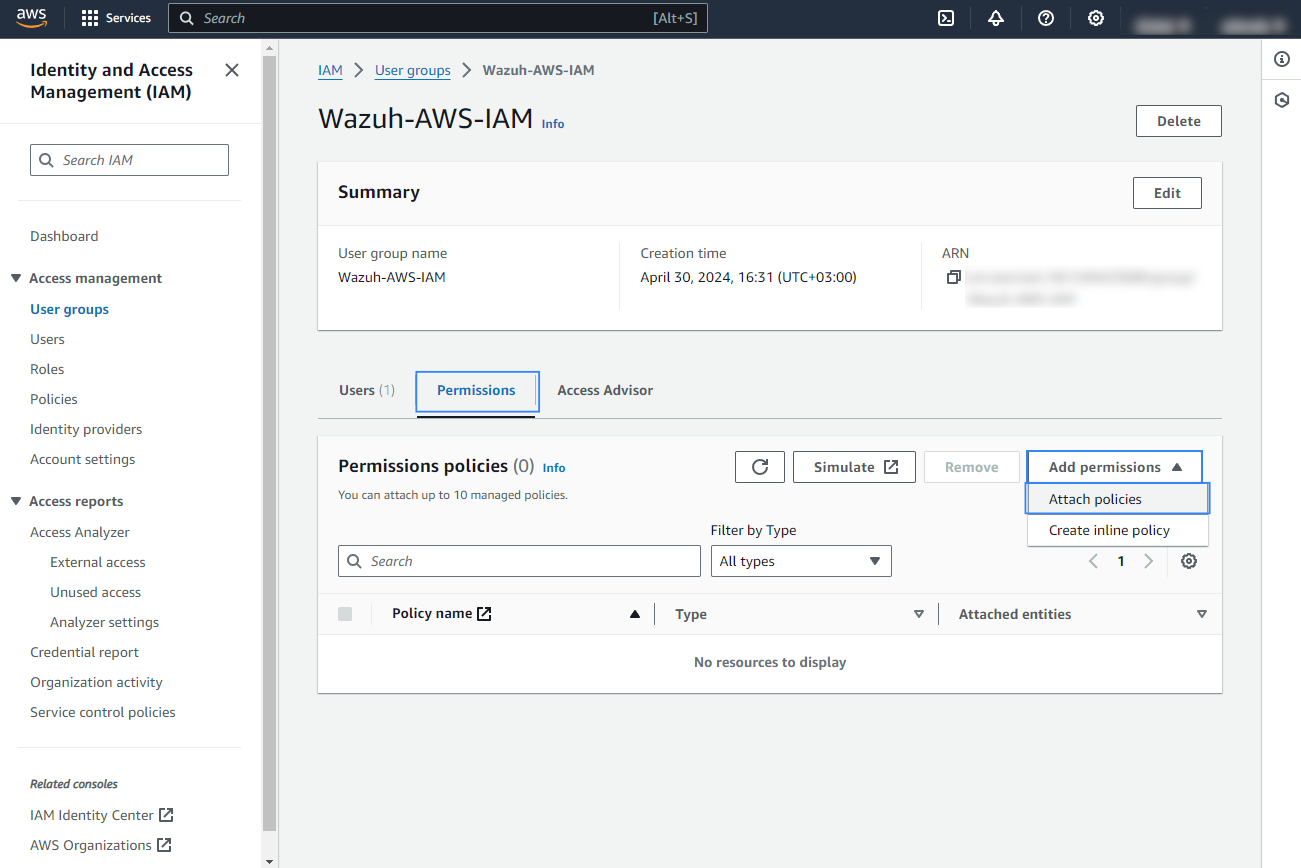Select all policies via header checkbox
Viewport: 1301px width, 868px height.
pos(345,613)
